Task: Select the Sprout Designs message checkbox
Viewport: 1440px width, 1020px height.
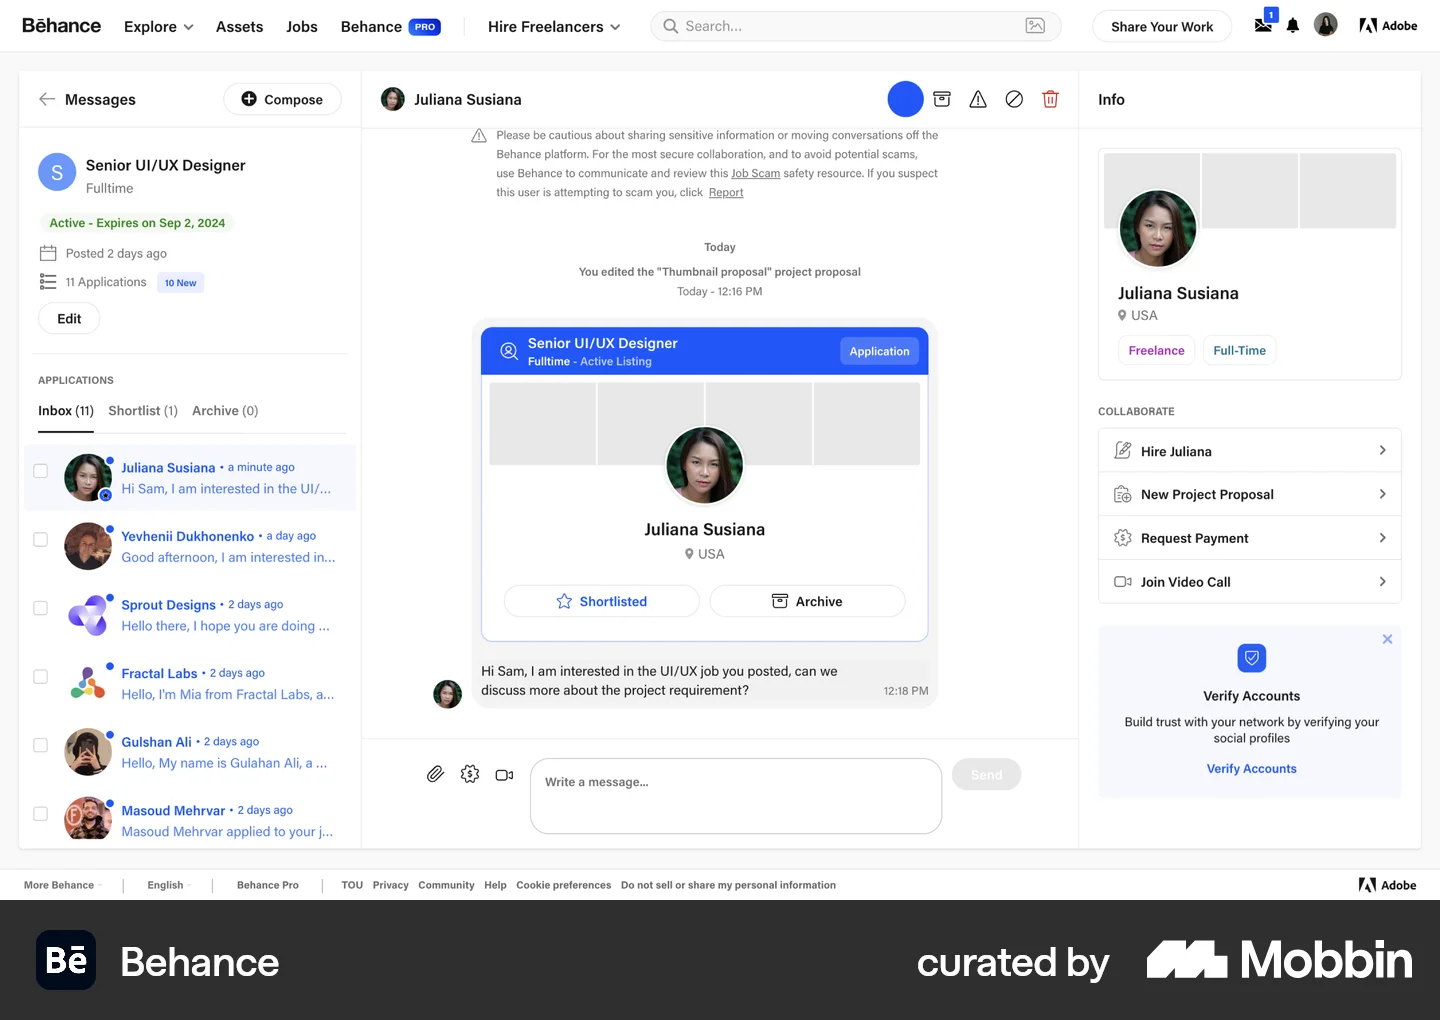Action: point(41,608)
